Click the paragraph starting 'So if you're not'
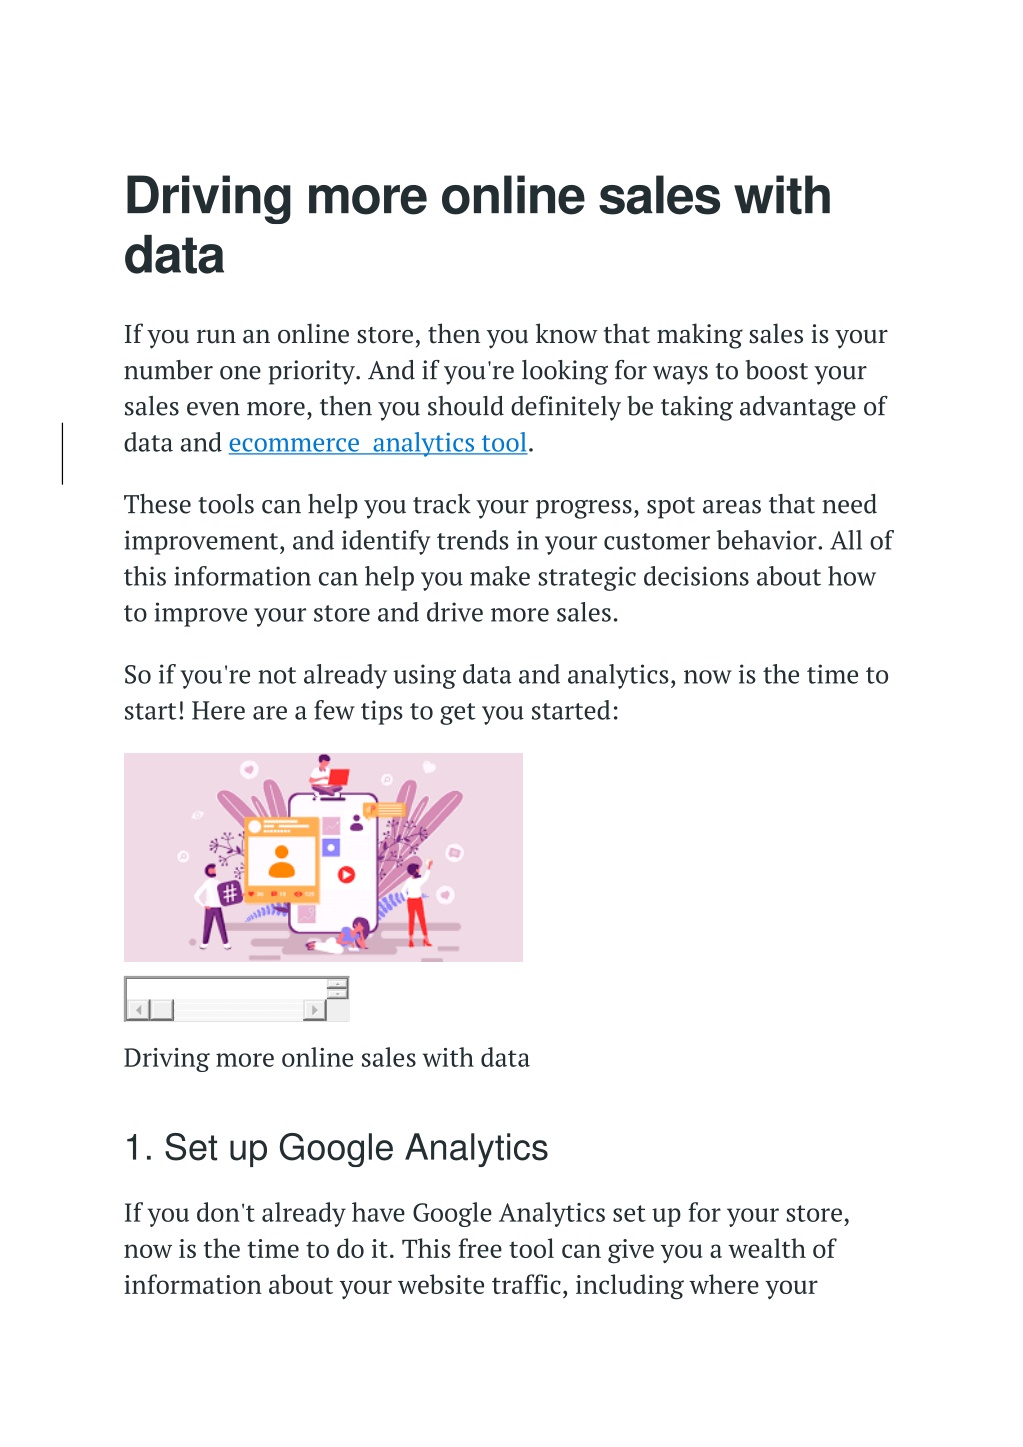Viewport: 1023px width, 1447px height. (x=506, y=692)
